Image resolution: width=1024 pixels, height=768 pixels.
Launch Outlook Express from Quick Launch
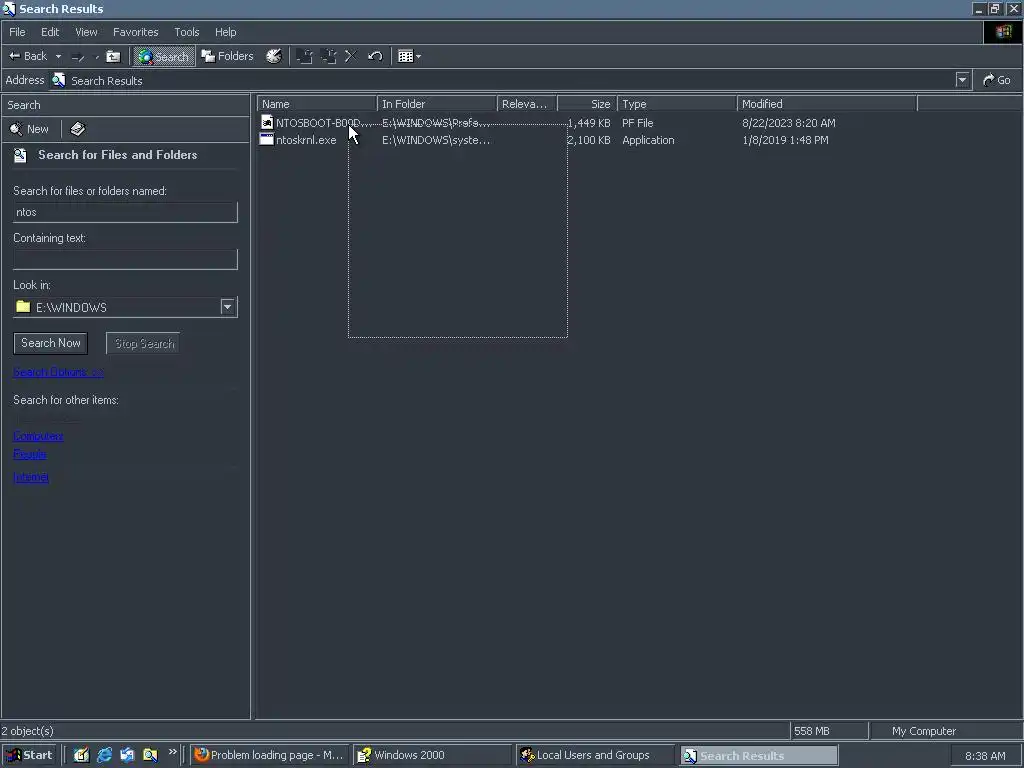(127, 755)
